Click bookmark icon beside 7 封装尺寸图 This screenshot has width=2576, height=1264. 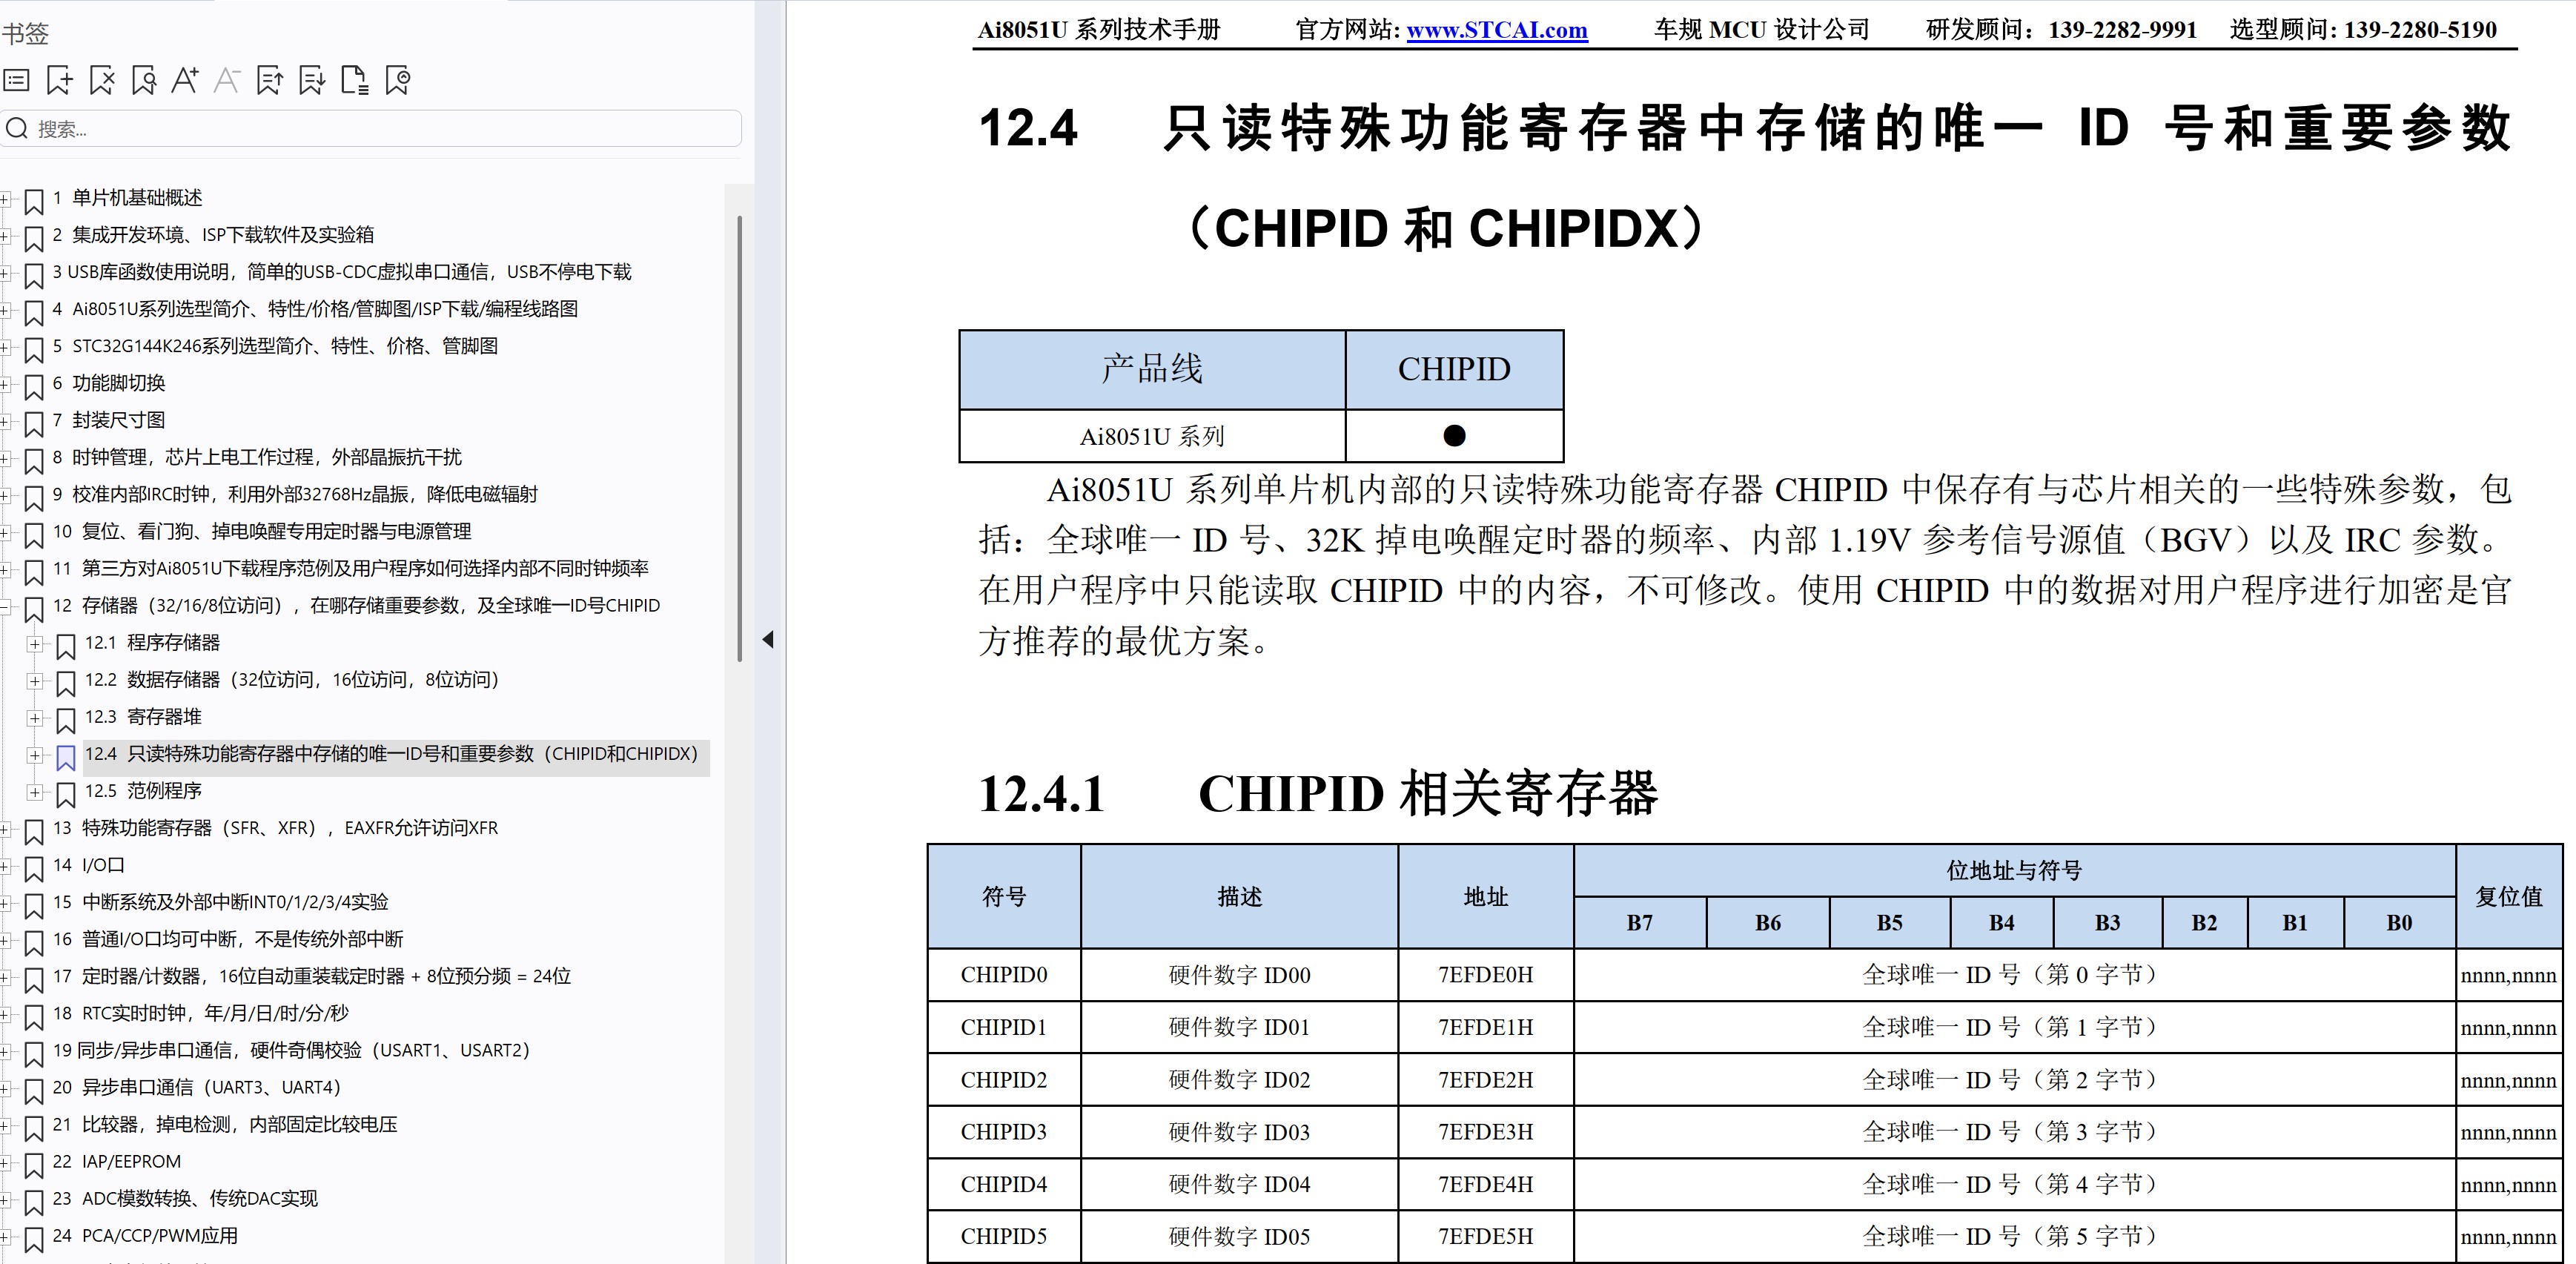click(33, 424)
